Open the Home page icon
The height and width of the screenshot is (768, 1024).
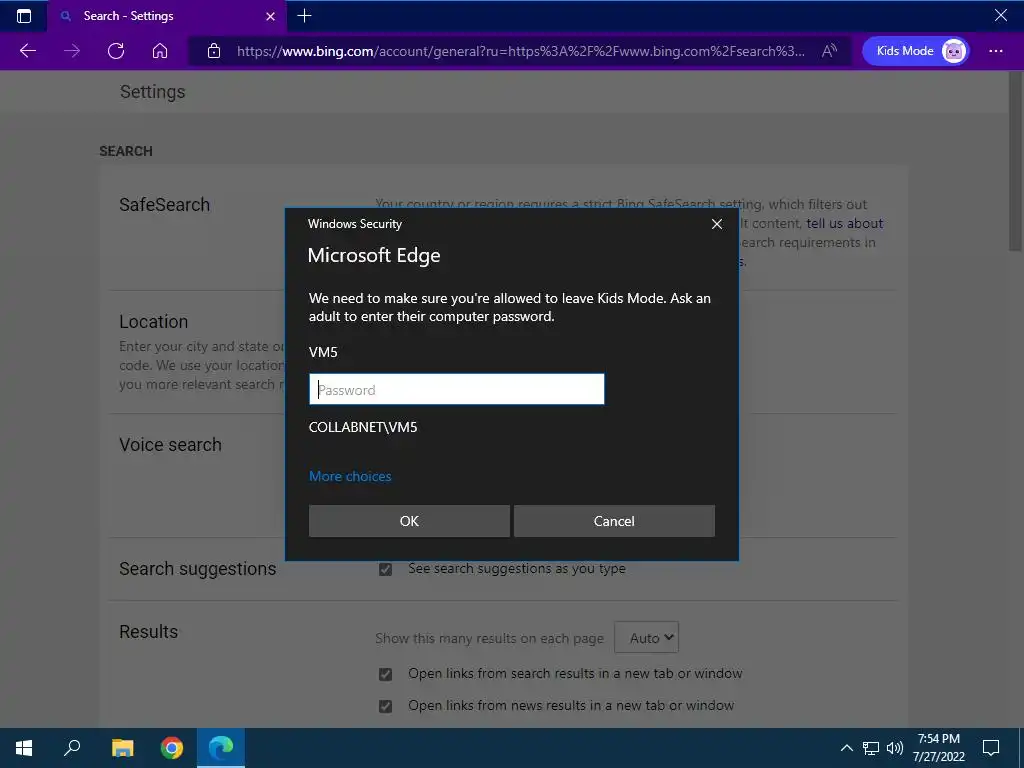point(160,51)
